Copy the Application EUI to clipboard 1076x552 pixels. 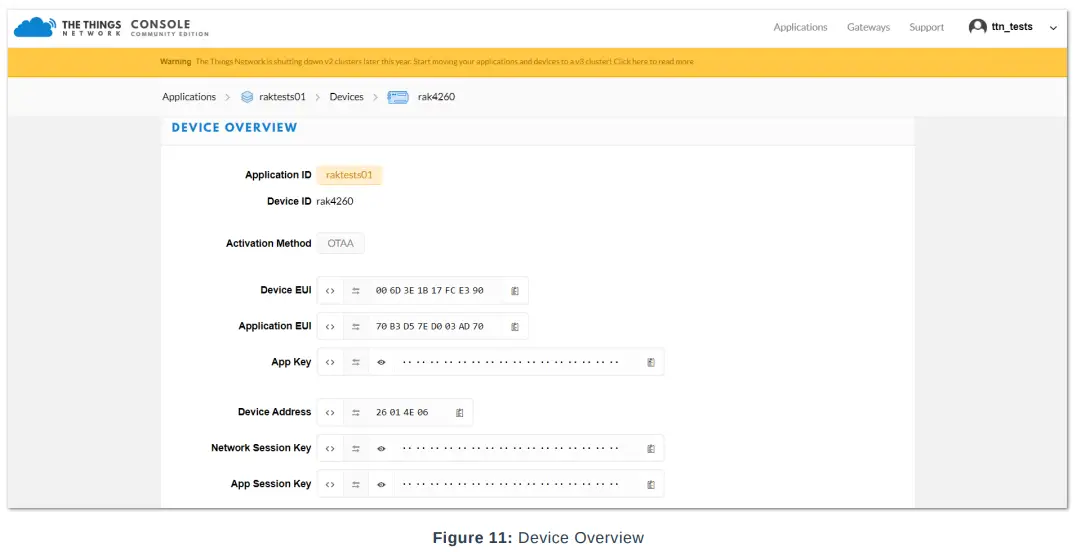[x=515, y=326]
